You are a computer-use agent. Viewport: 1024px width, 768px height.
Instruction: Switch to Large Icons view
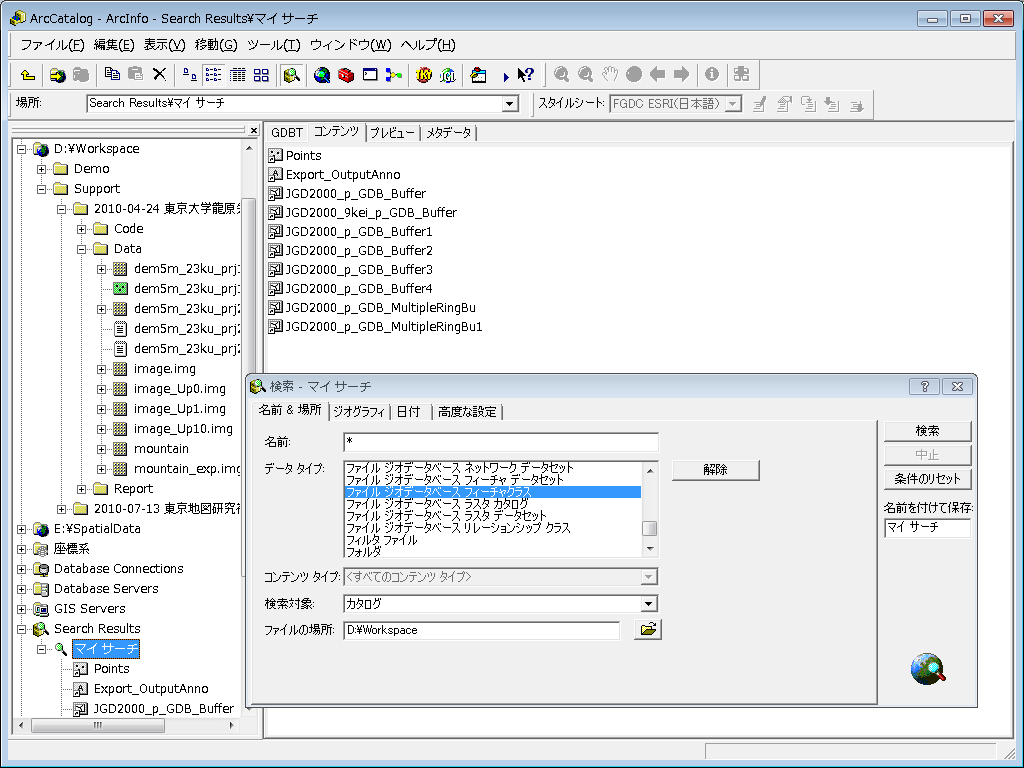189,74
